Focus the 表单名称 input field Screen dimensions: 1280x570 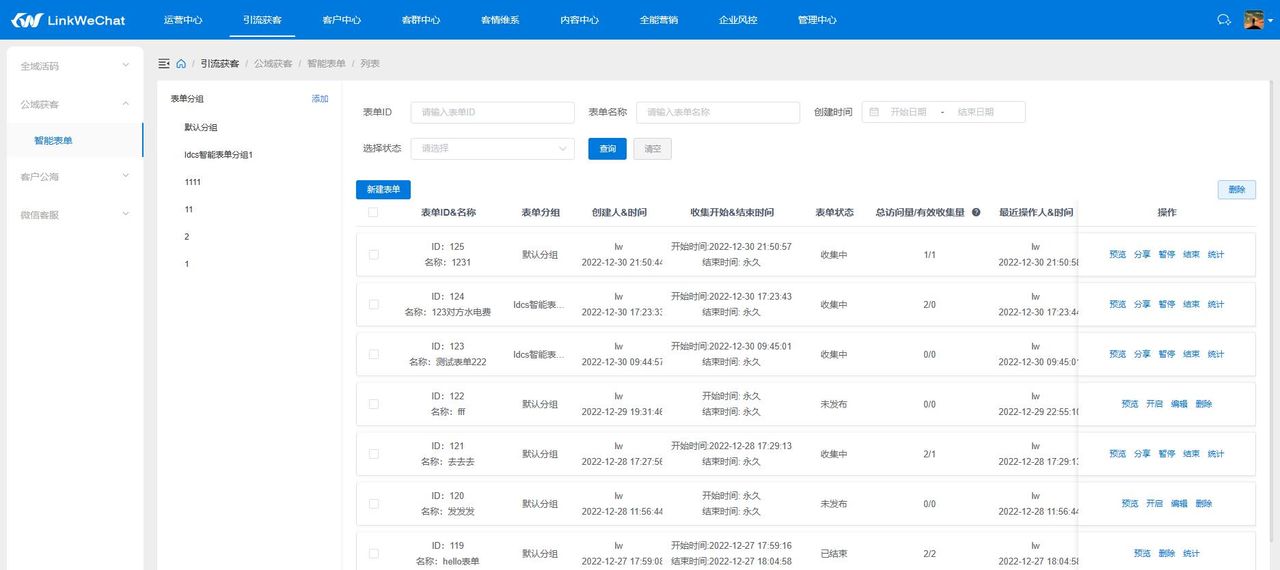[718, 112]
